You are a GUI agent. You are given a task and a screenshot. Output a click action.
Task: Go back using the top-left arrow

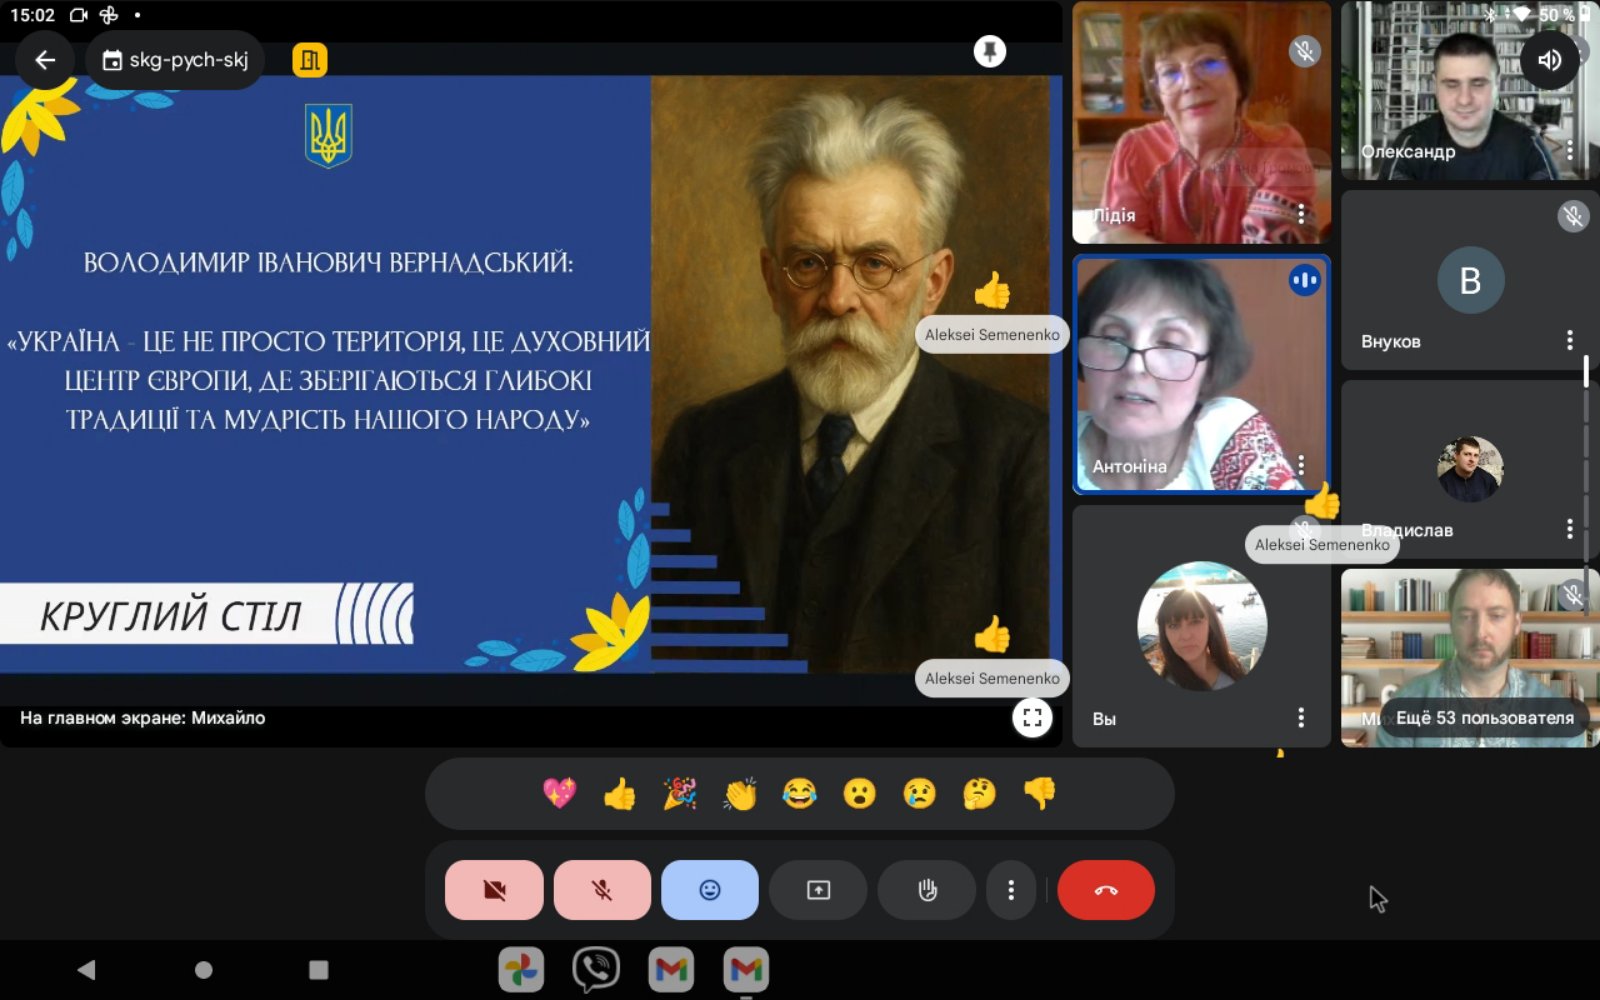pos(45,60)
